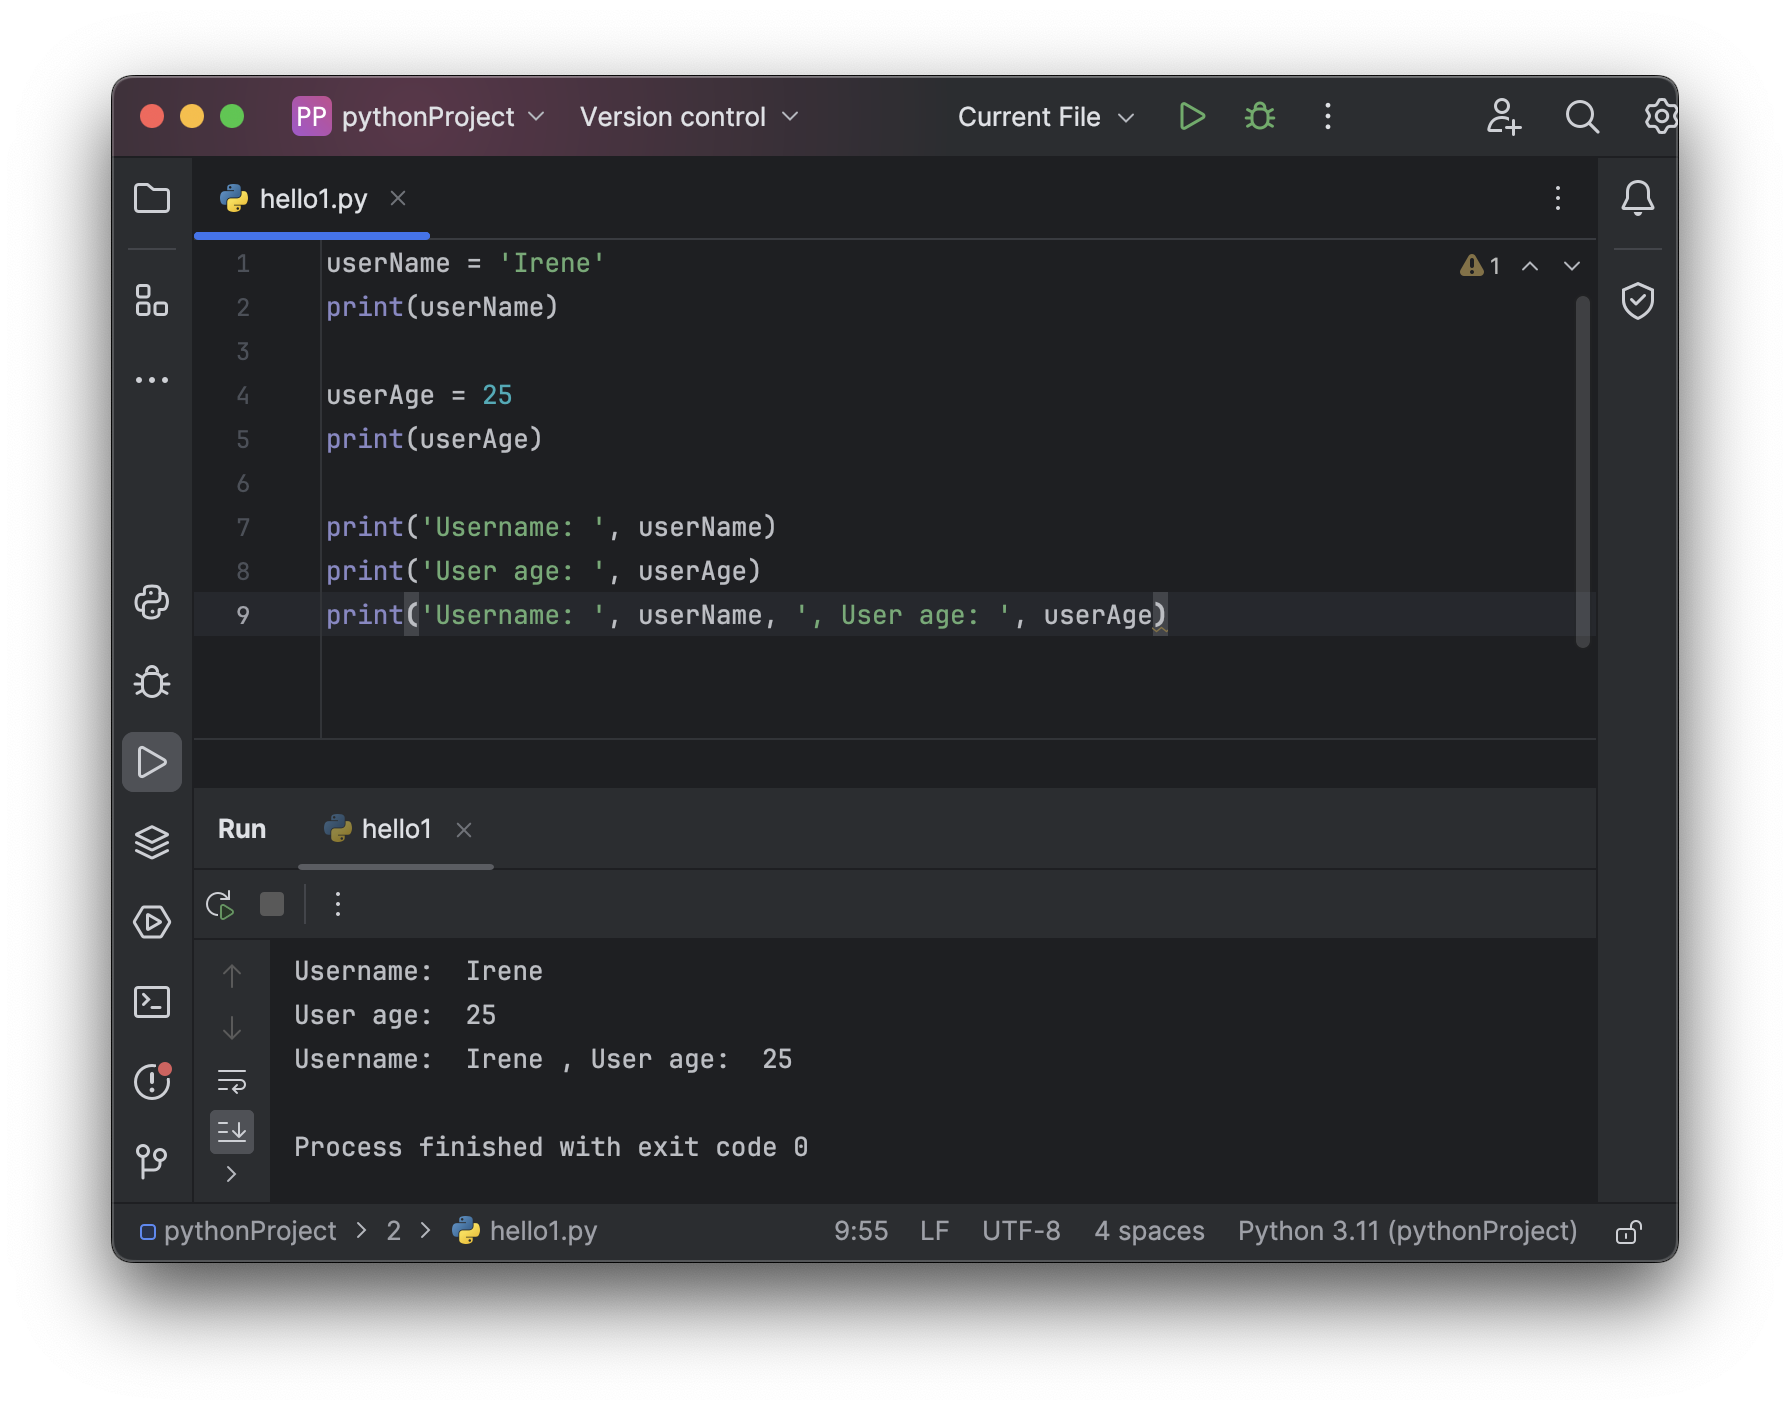Viewport: 1790px width, 1410px height.
Task: Start debugging with the bug icon
Action: 1259,117
